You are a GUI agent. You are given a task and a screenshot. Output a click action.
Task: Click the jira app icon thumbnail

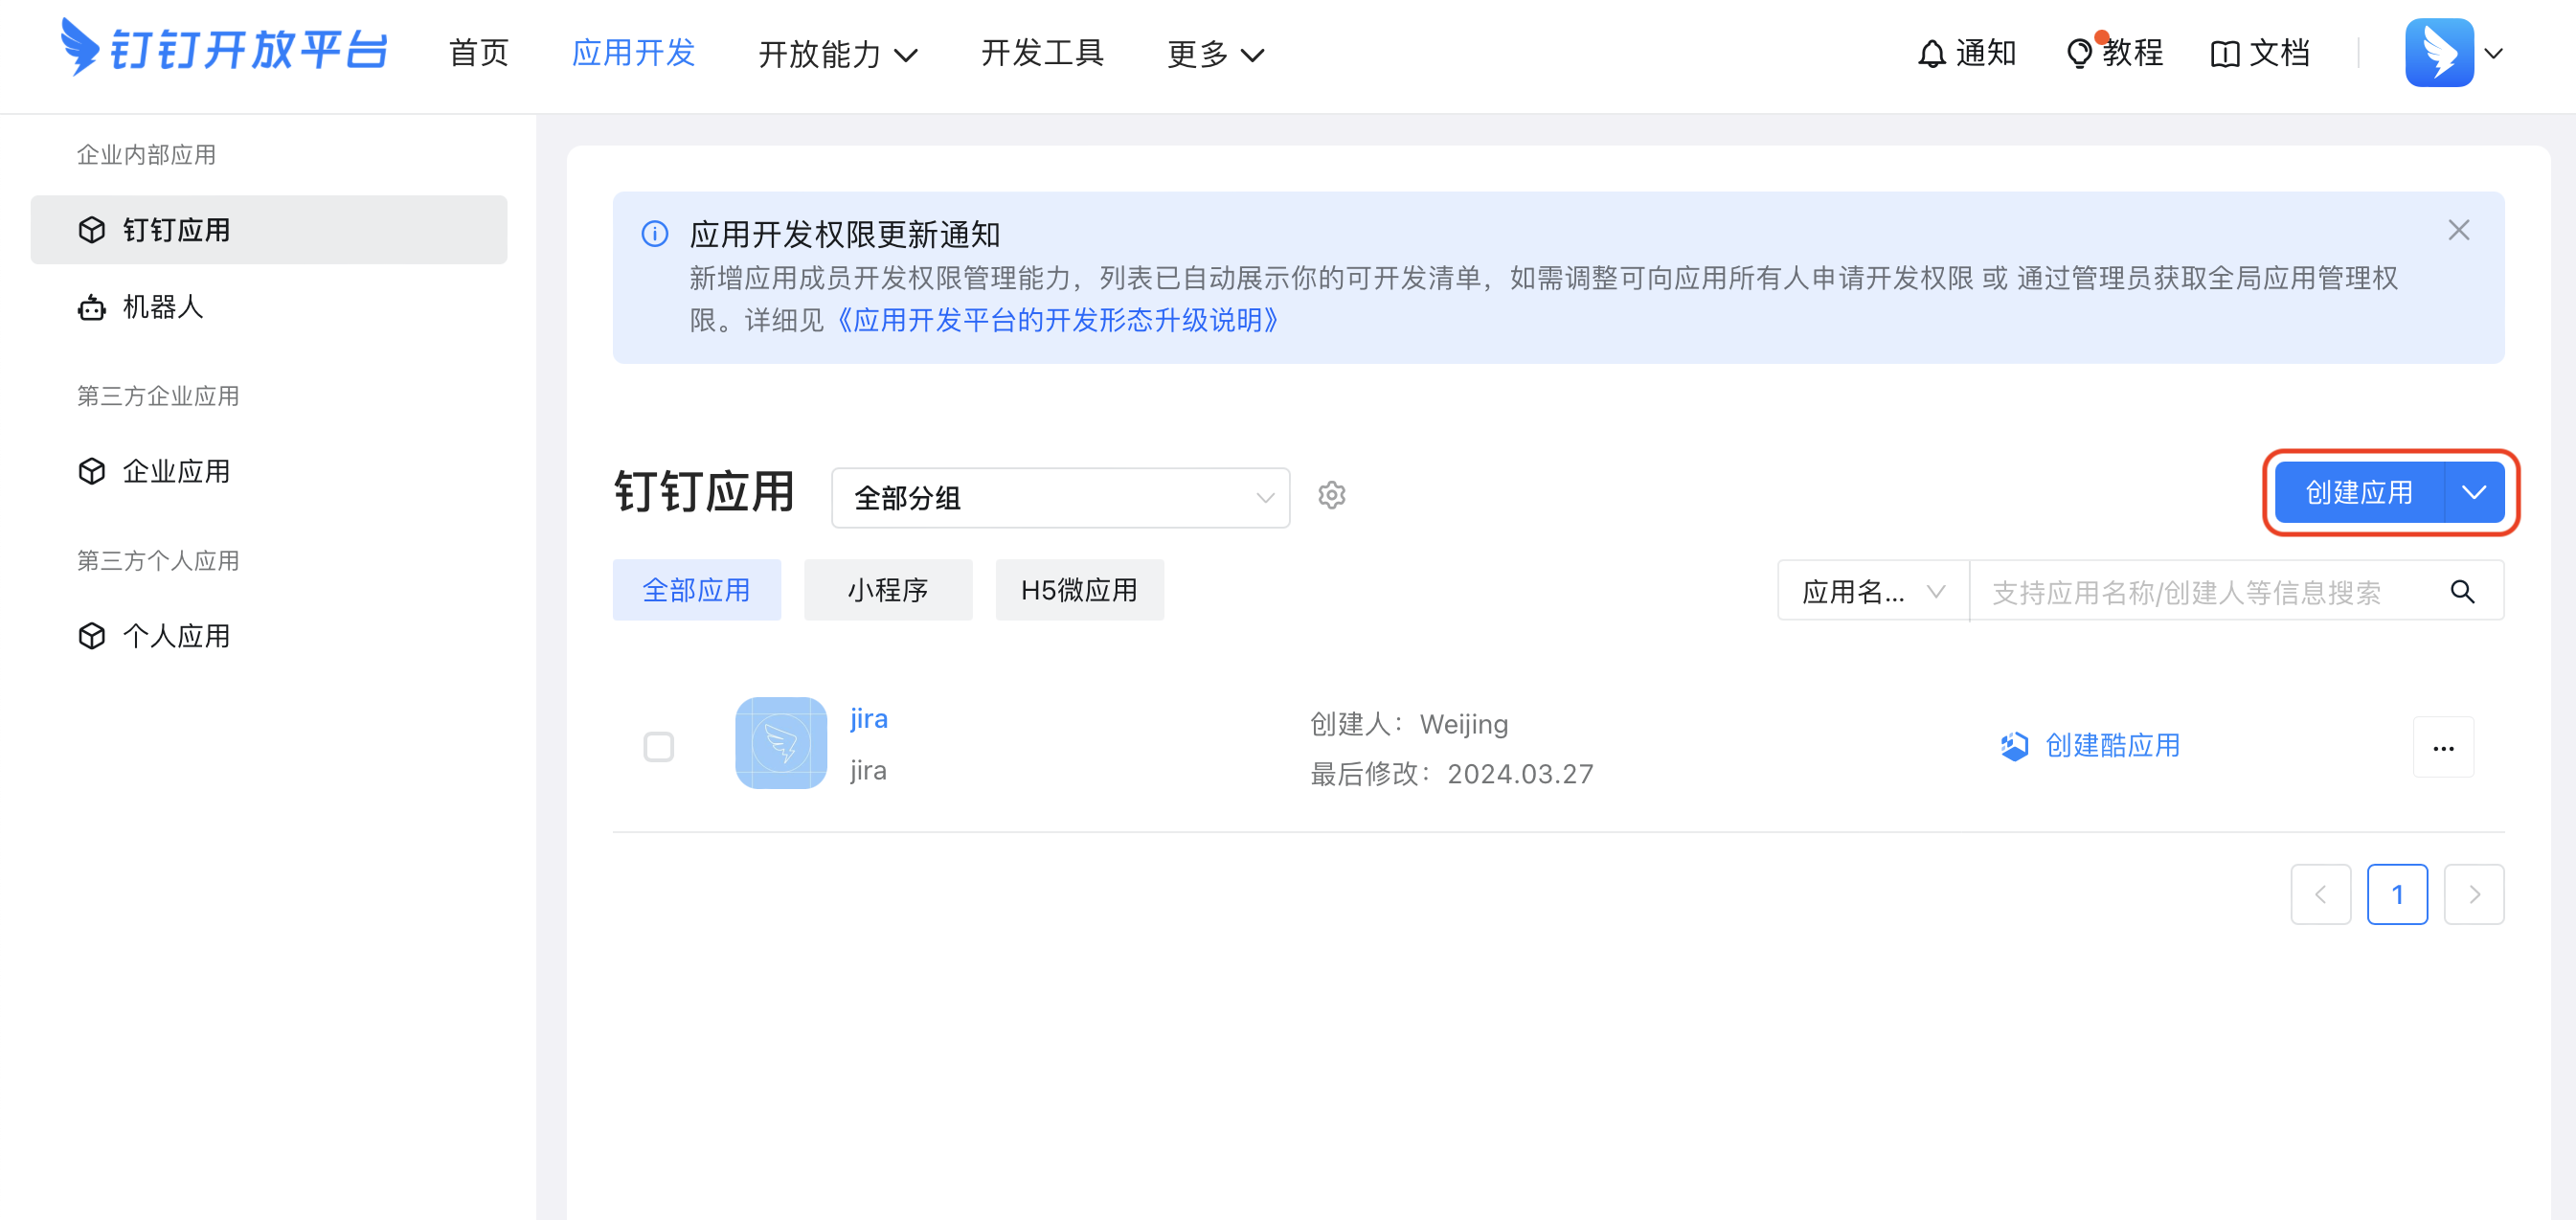tap(781, 743)
